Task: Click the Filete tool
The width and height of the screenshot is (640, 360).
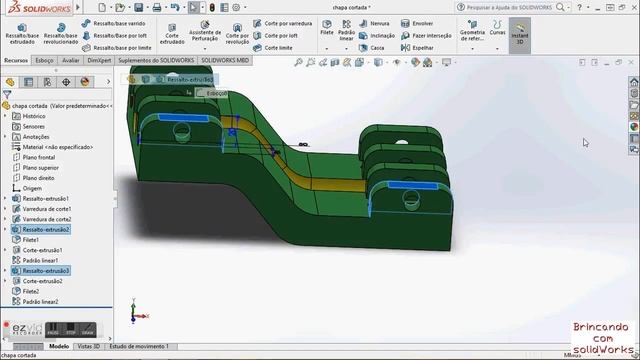Action: pyautogui.click(x=327, y=27)
